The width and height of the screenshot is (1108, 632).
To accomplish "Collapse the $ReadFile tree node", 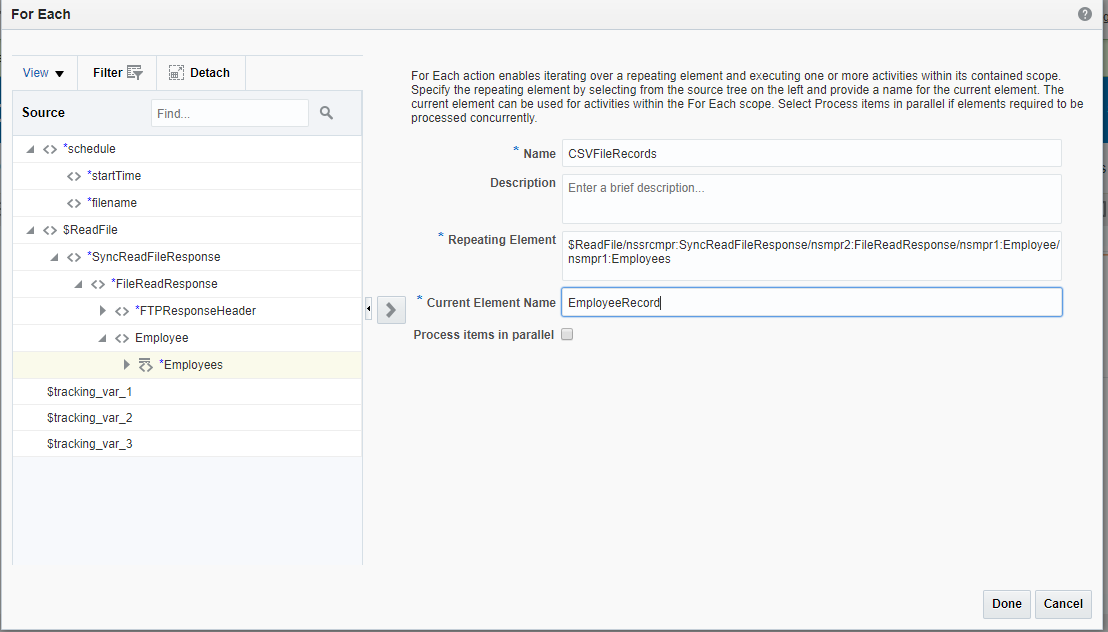I will (x=31, y=230).
